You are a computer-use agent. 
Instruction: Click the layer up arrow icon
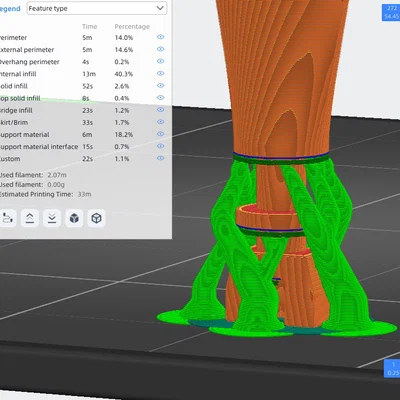30,218
